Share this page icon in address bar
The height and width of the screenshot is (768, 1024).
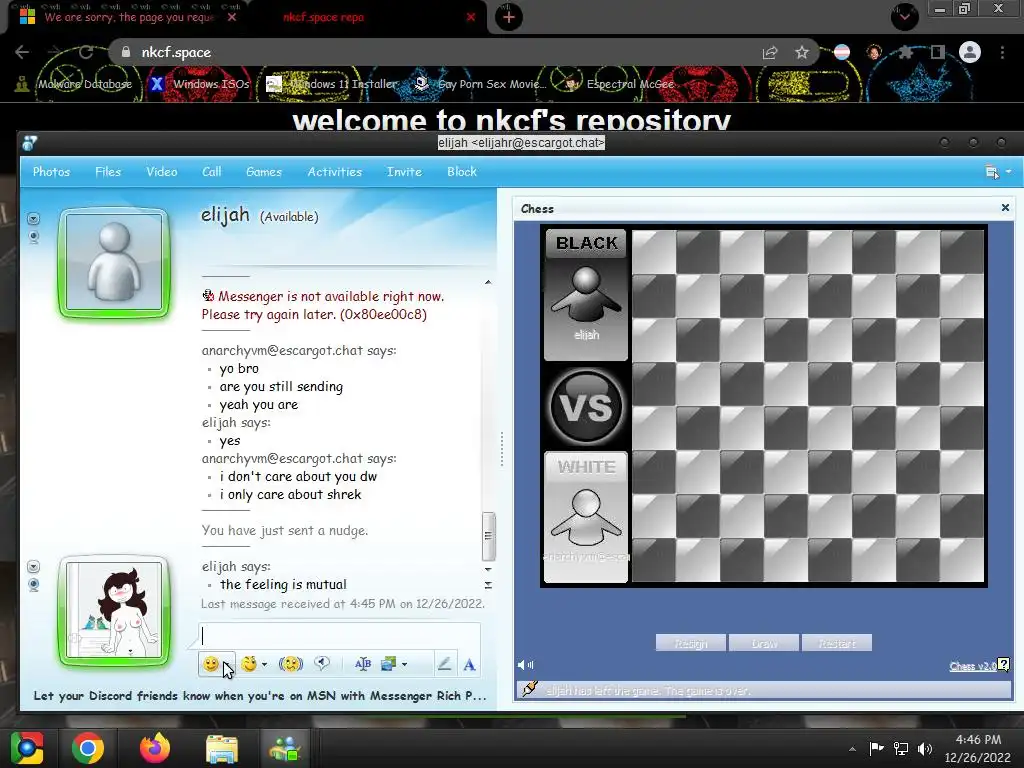(x=770, y=52)
